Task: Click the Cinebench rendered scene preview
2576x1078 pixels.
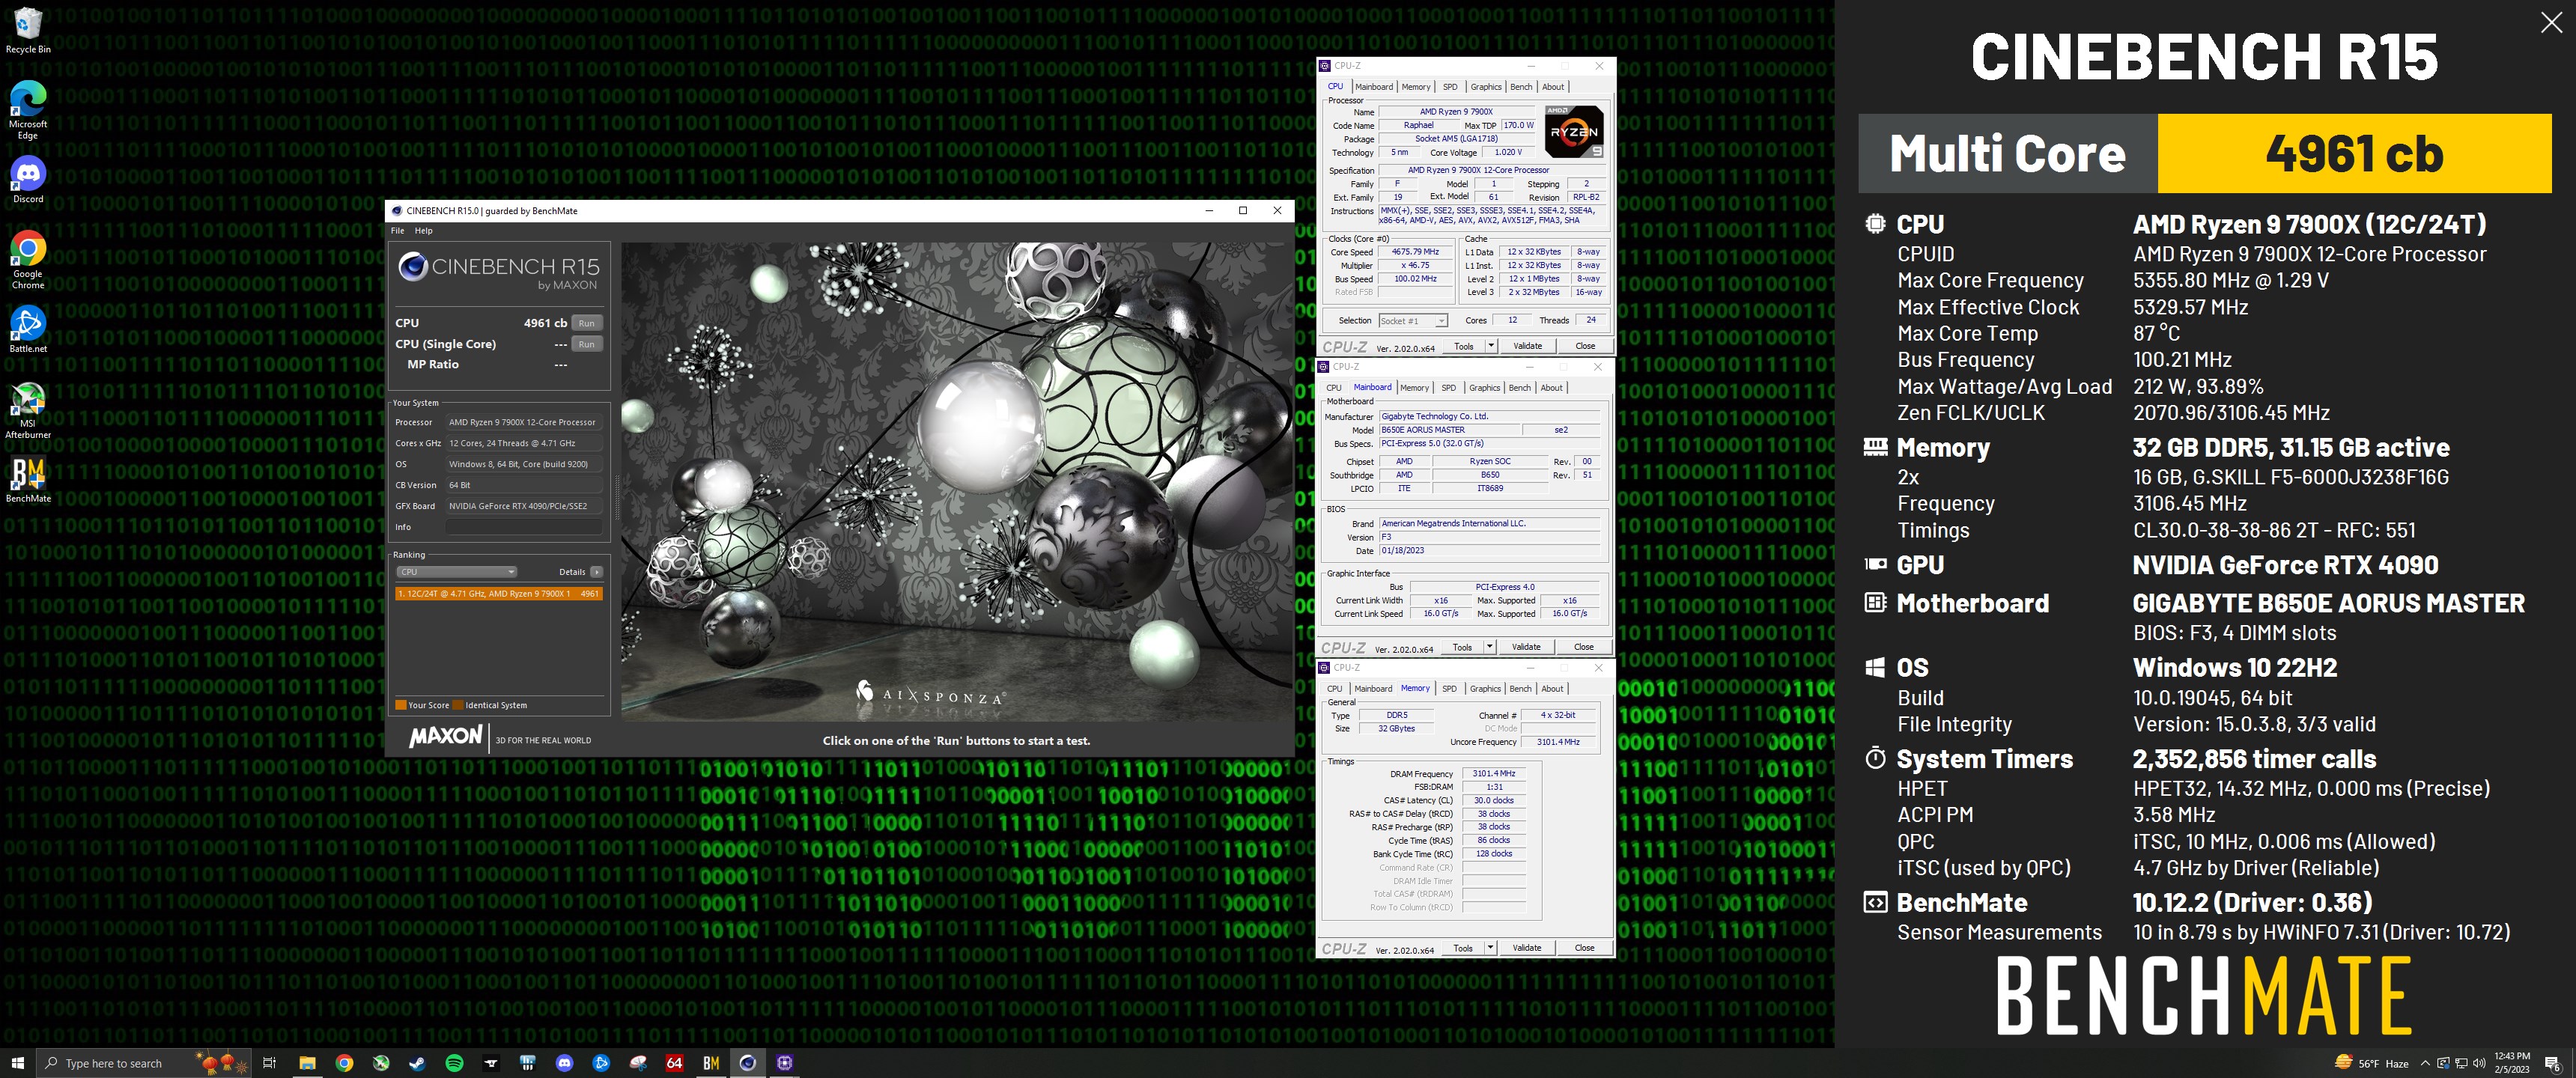Action: [957, 482]
